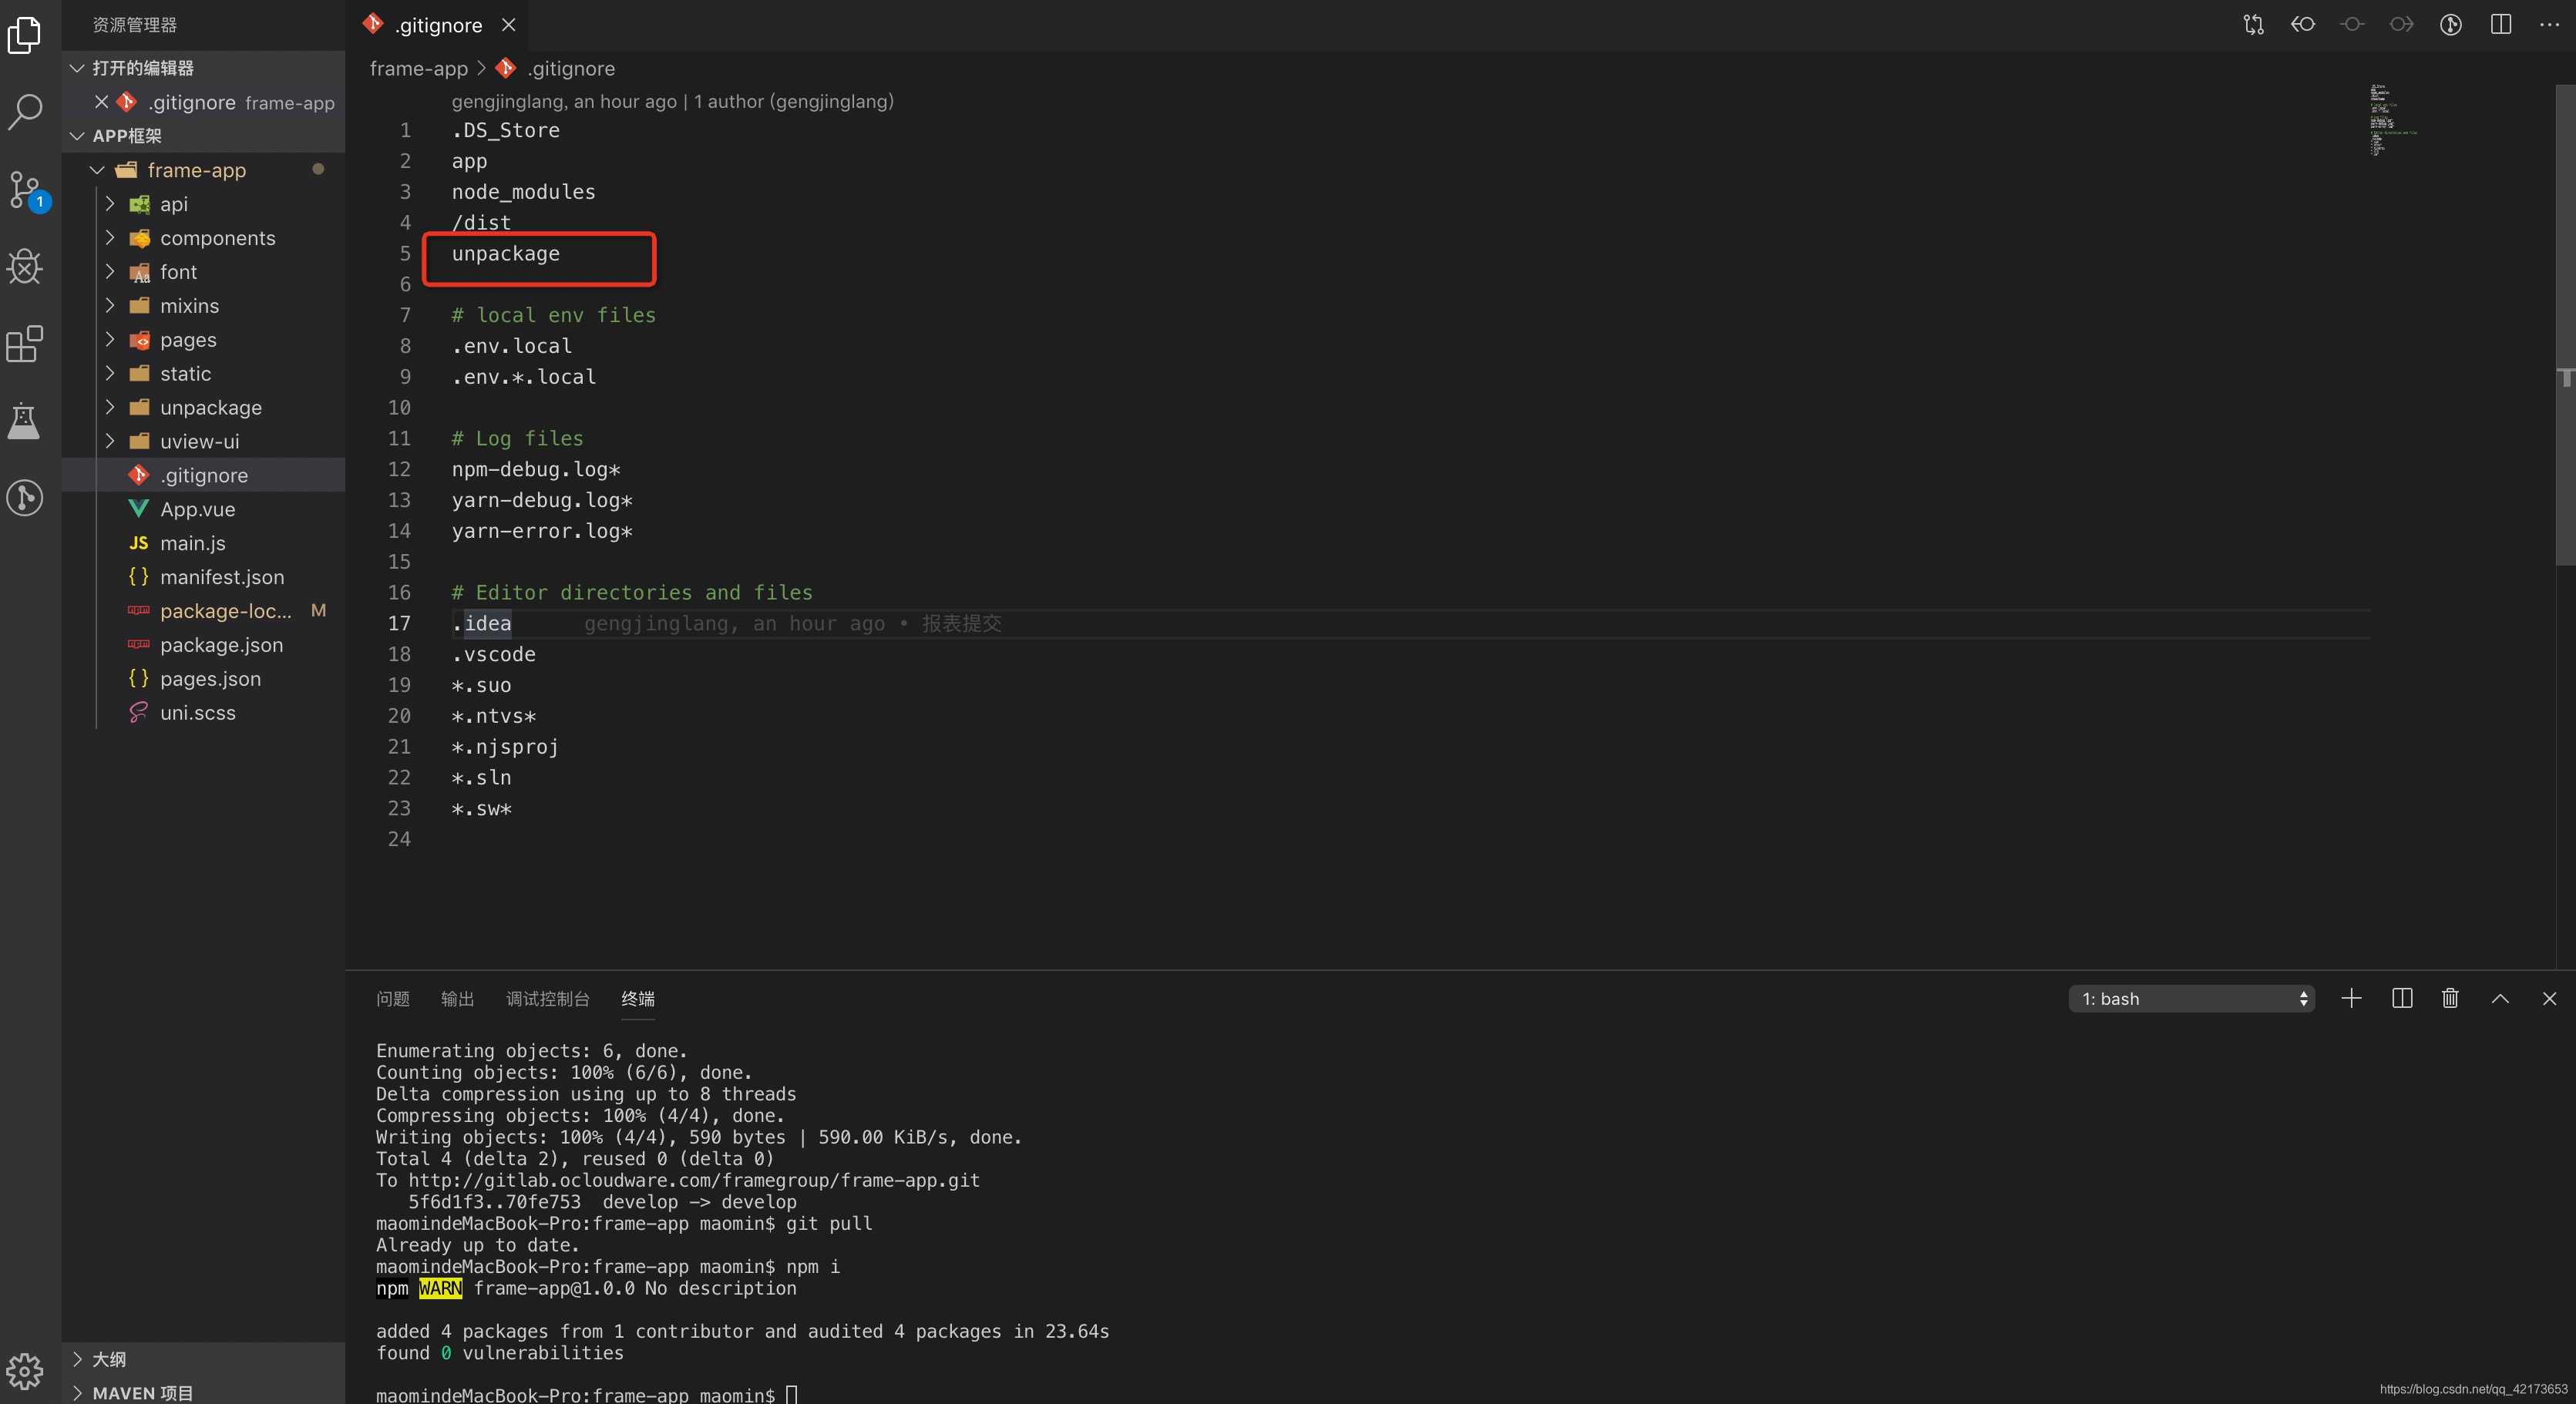Click the node_modules text on line 3
The image size is (2576, 1404).
[x=523, y=192]
